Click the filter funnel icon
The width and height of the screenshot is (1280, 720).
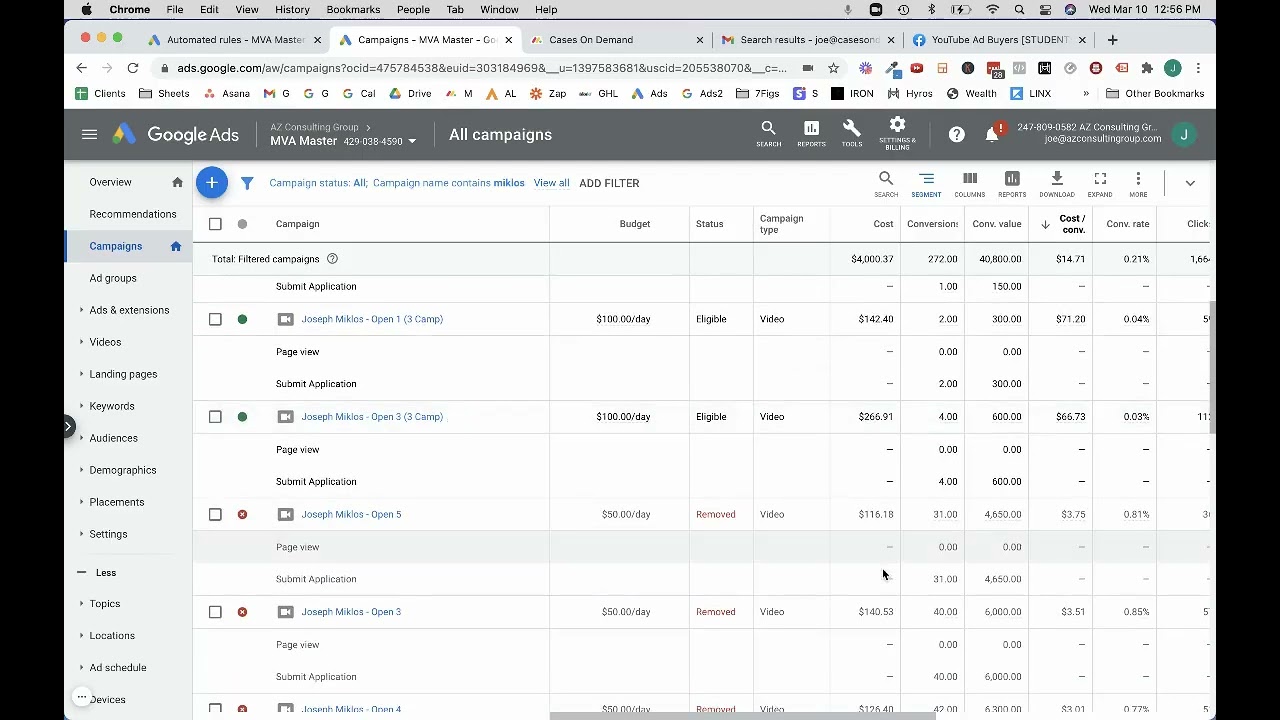tap(247, 183)
